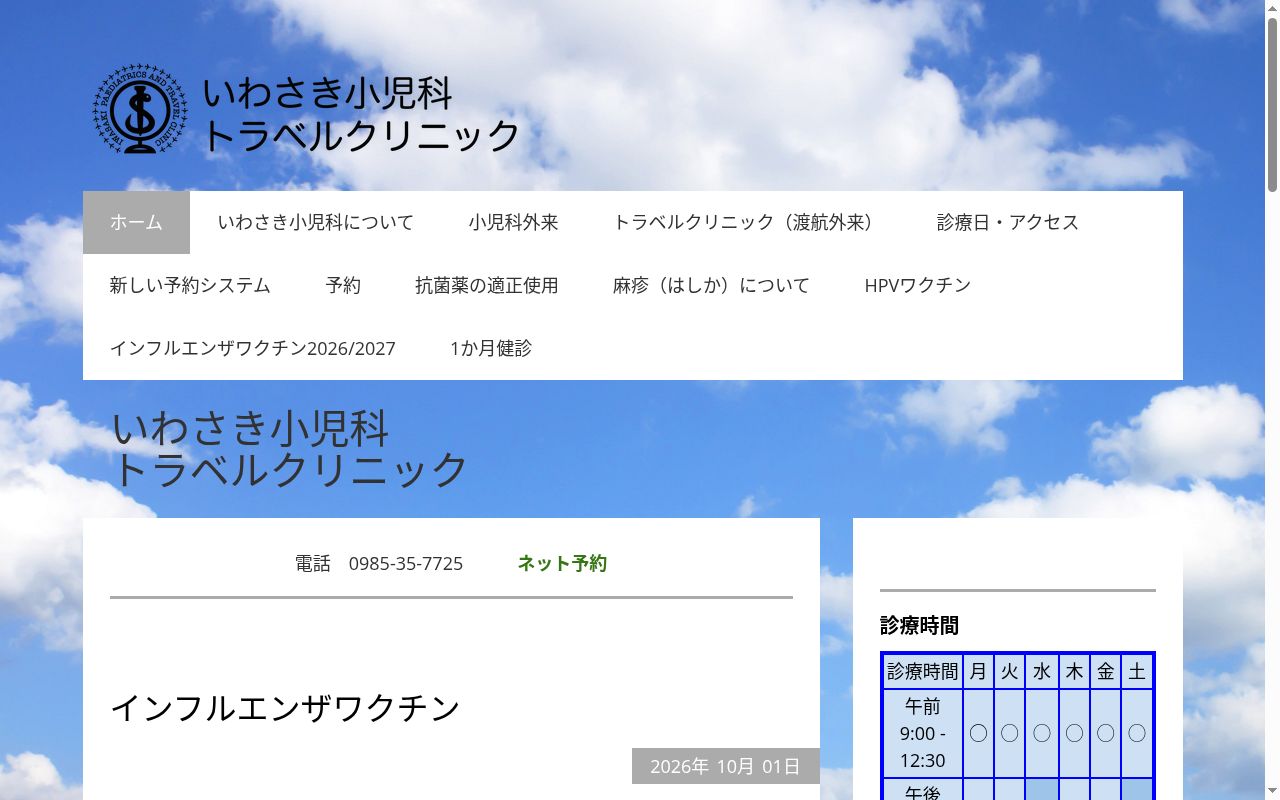Click the 診療時間 sidebar heading
Screen dimensions: 1280x800
click(x=919, y=625)
